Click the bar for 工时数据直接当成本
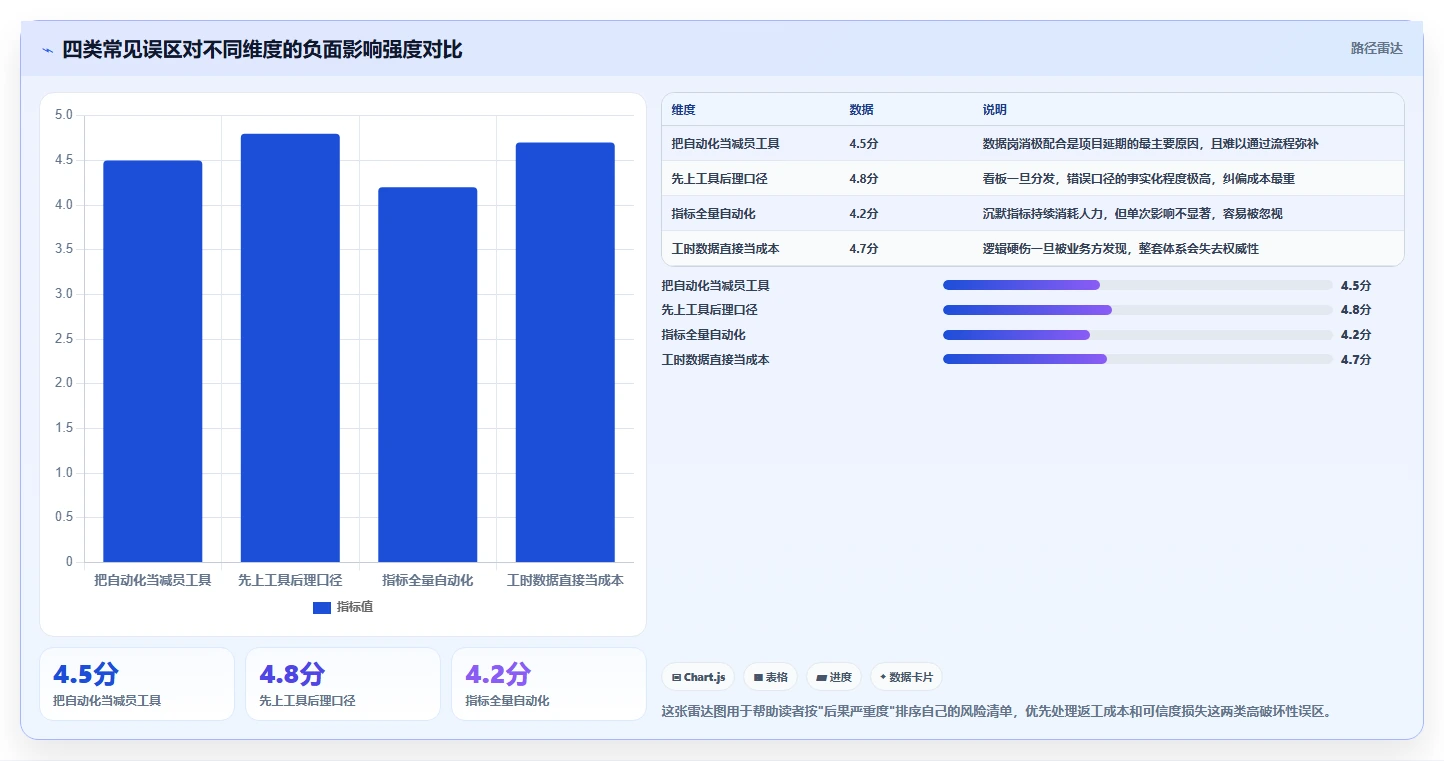The width and height of the screenshot is (1444, 761). tap(565, 352)
